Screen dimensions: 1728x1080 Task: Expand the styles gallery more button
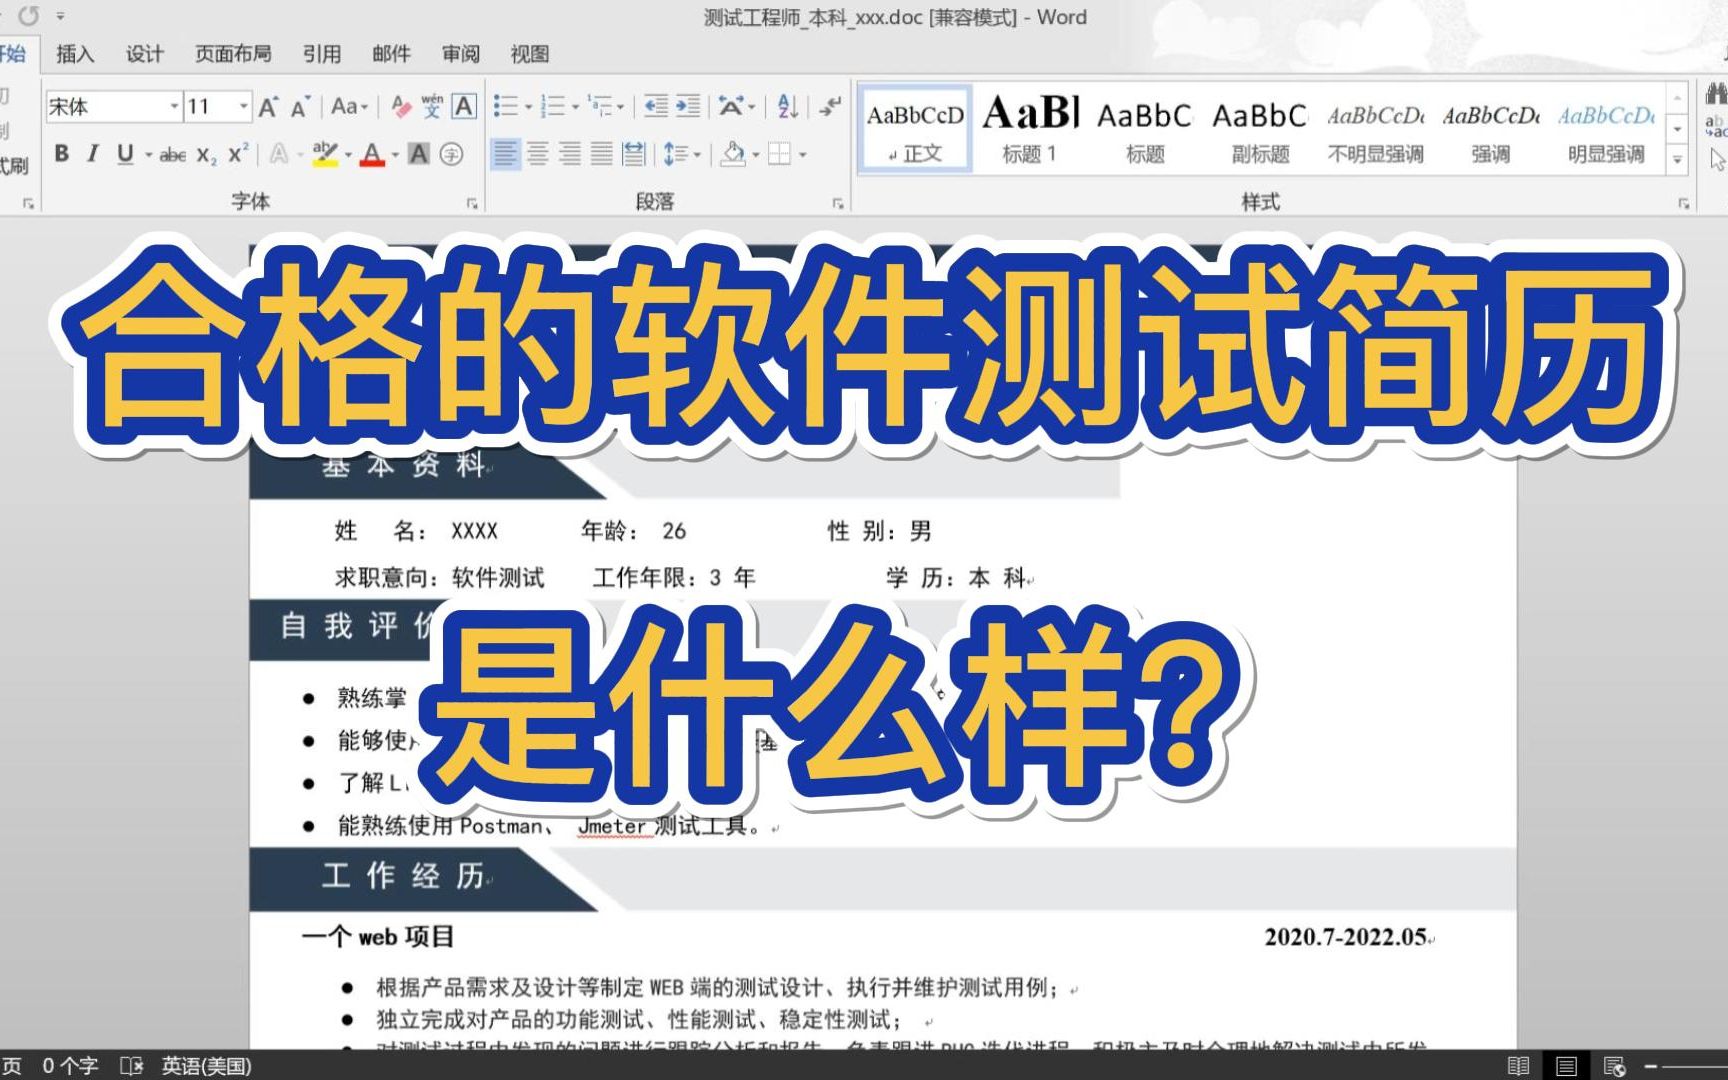pos(1678,159)
